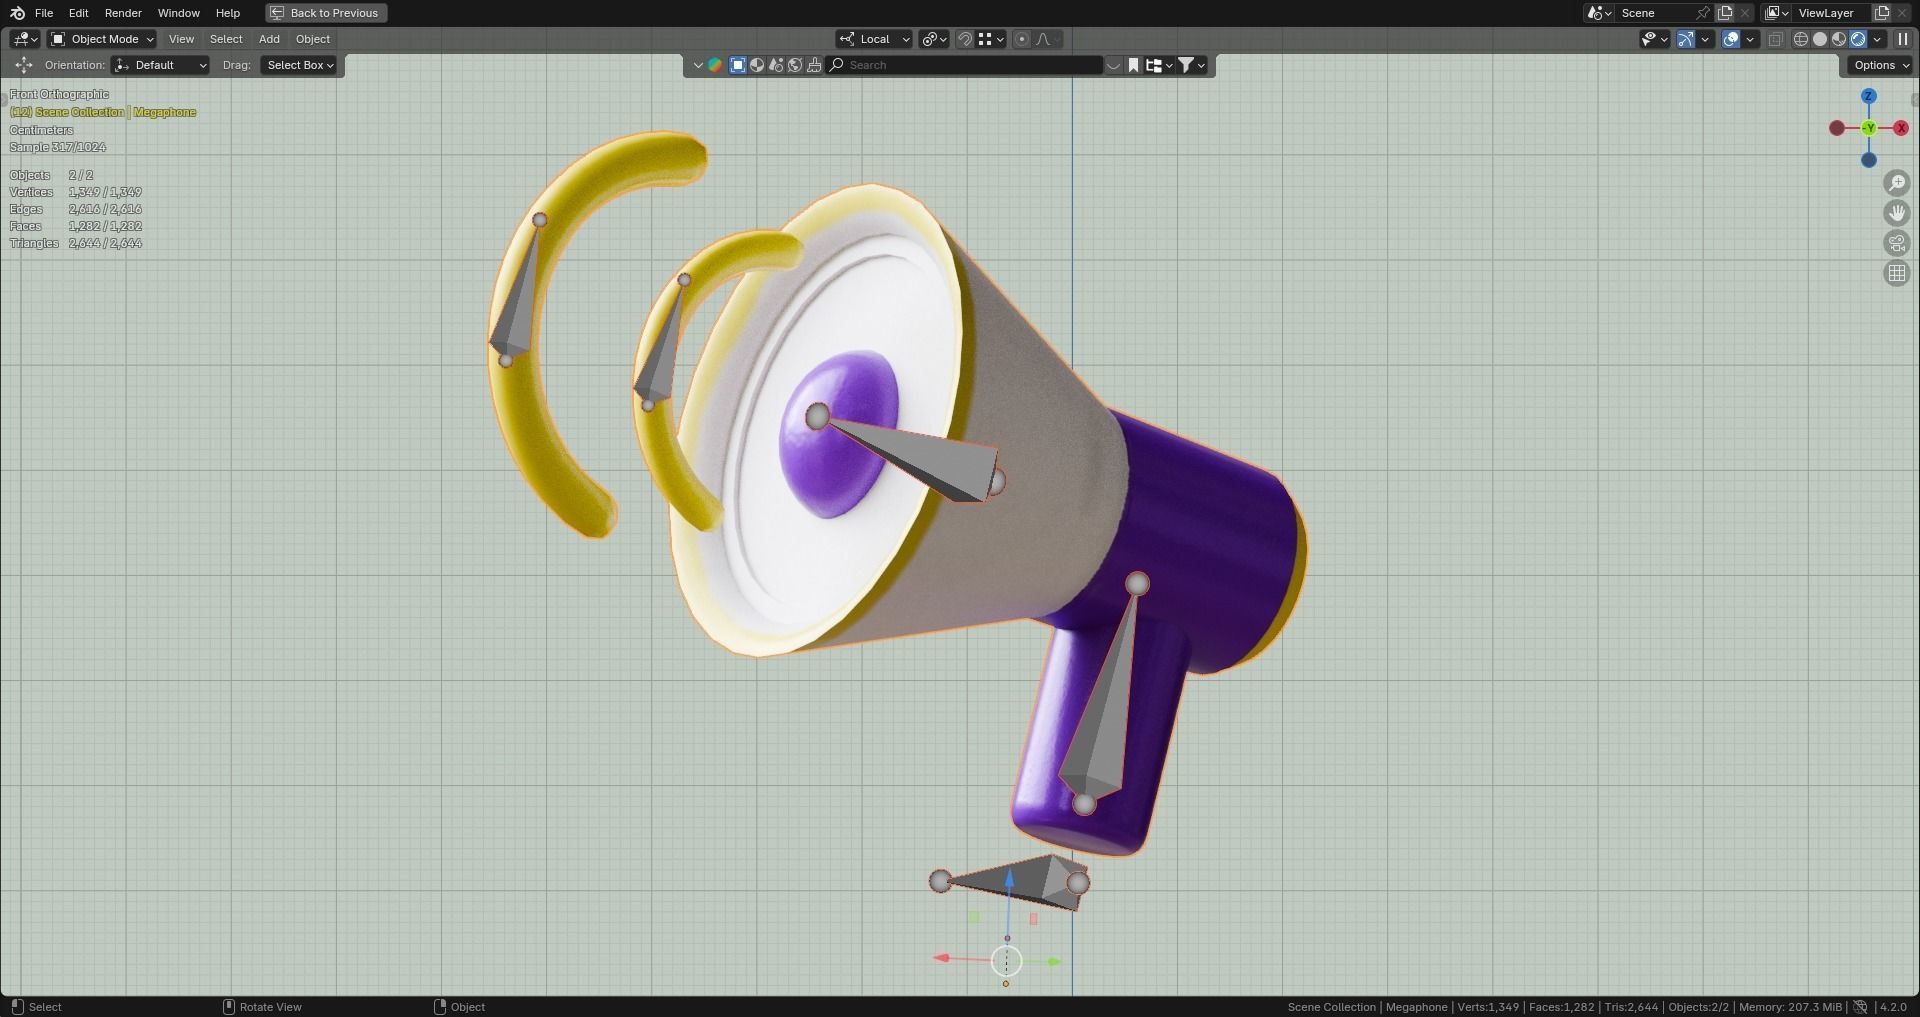
Task: Open the scene browse icon dropdown
Action: (1599, 13)
